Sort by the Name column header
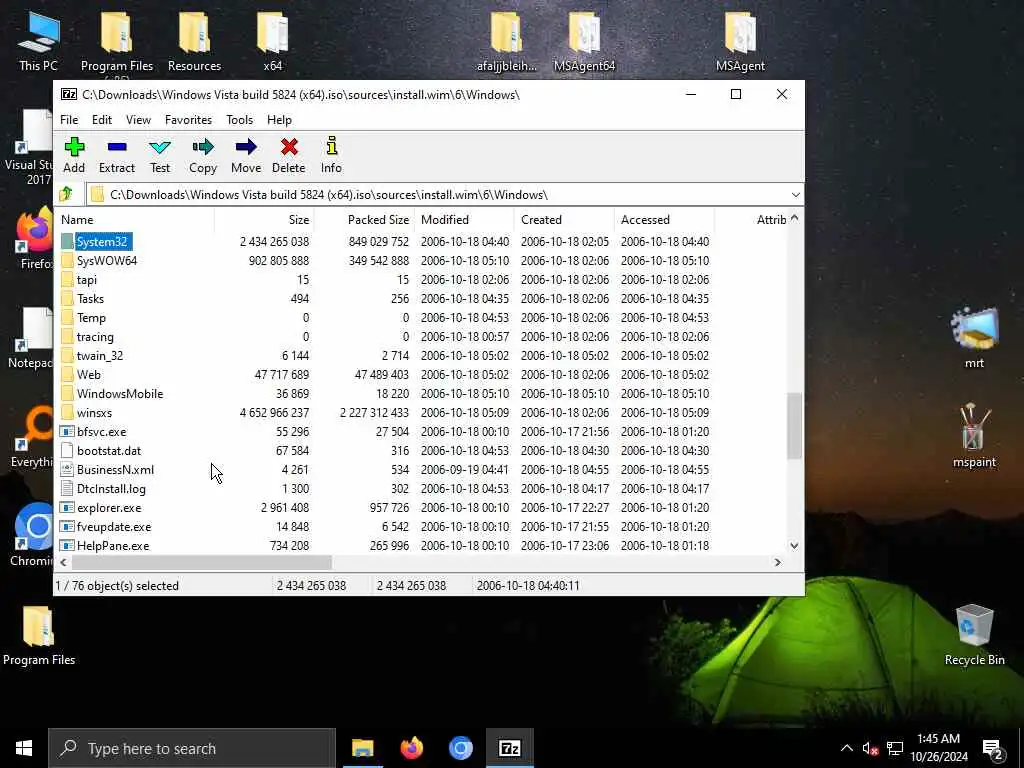1024x768 pixels. point(136,219)
